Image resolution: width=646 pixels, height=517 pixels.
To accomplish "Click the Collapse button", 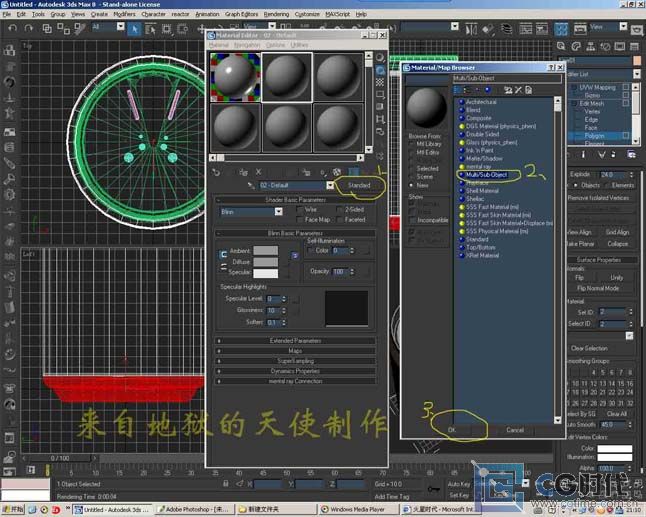I will (x=618, y=243).
